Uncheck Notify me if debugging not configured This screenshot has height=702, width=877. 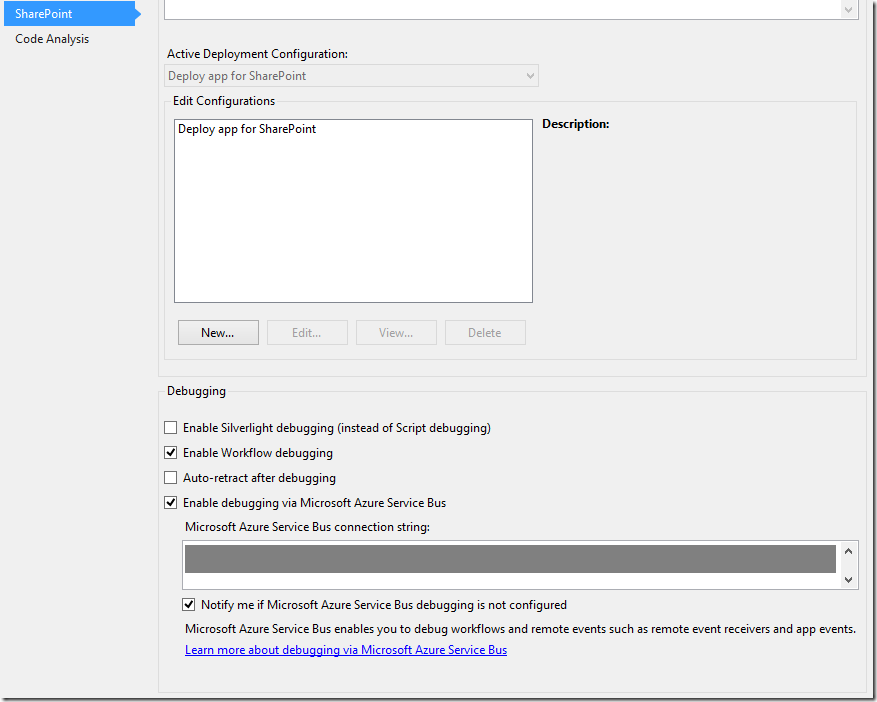(189, 605)
